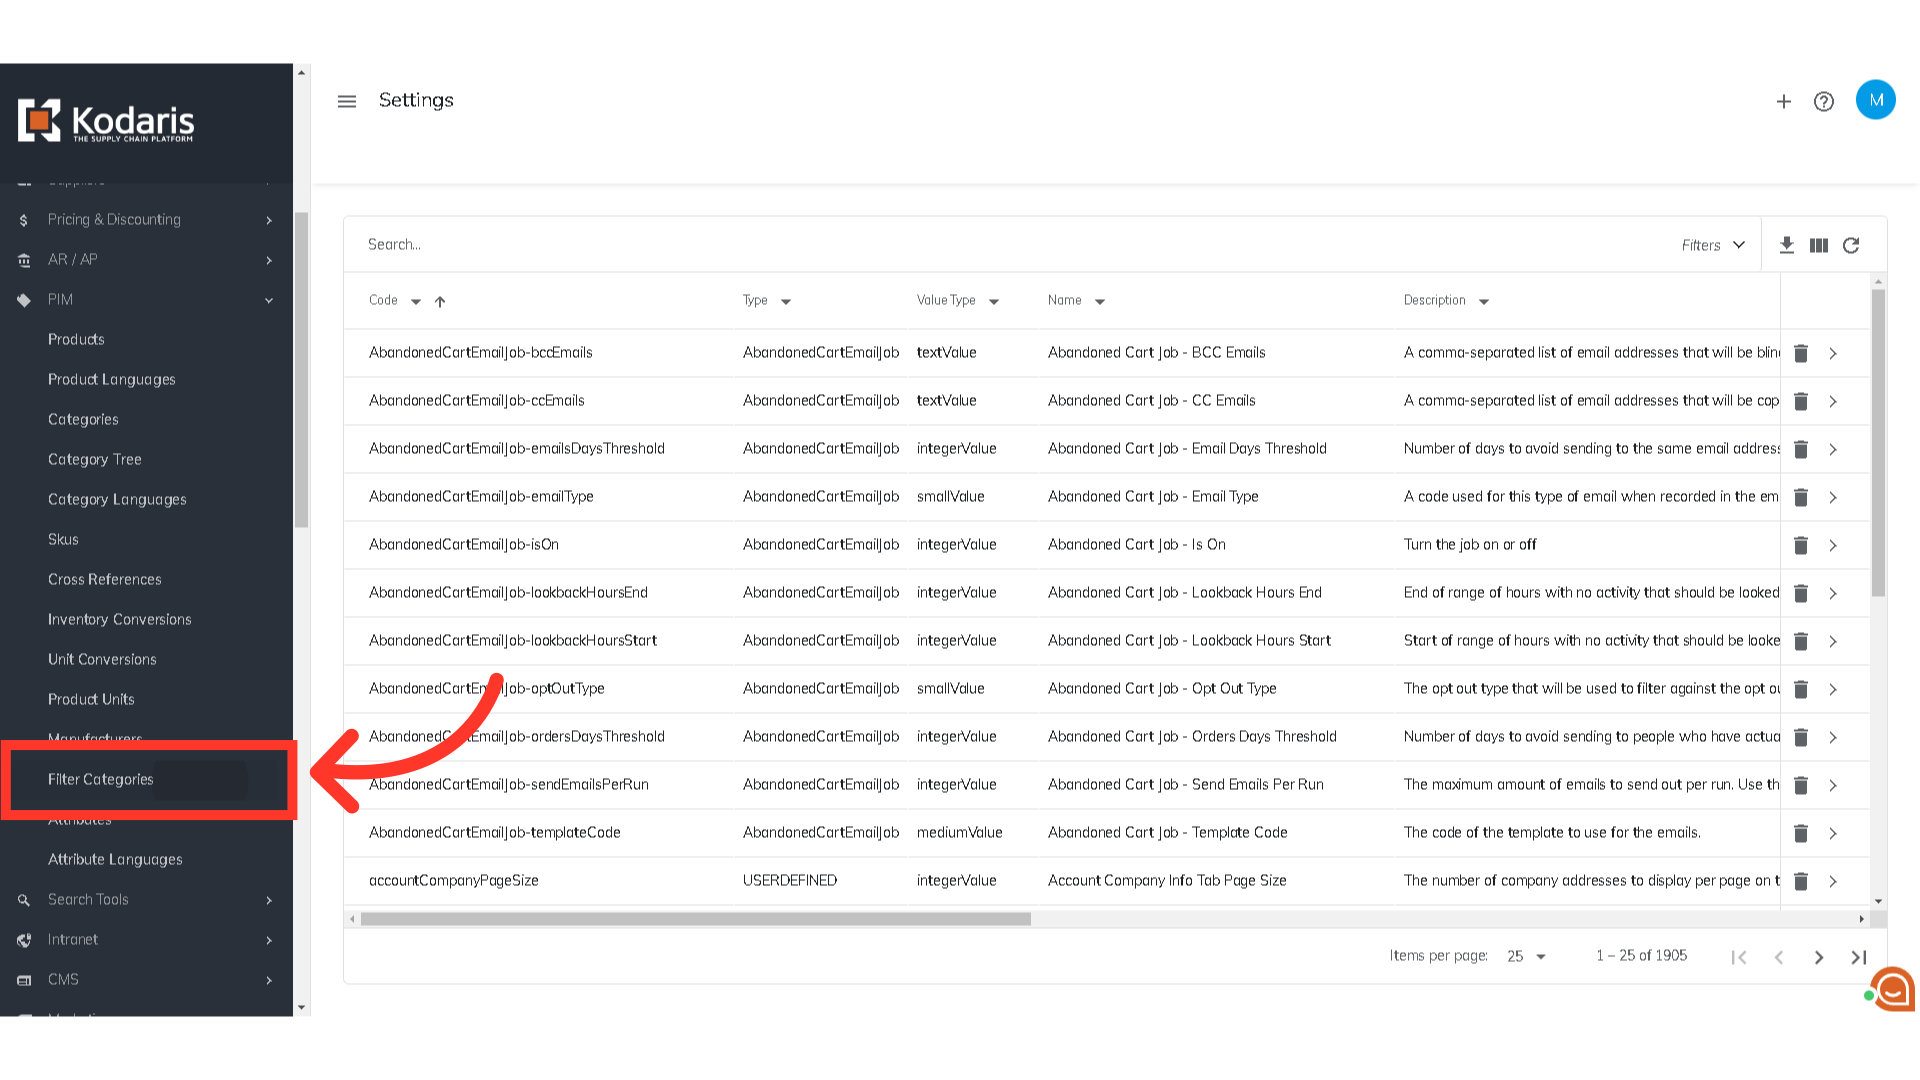This screenshot has width=1920, height=1080.
Task: Open the chat support bubble icon
Action: tap(1892, 989)
